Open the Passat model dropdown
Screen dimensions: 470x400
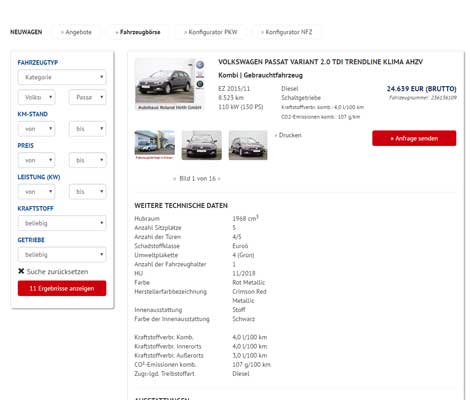coord(88,97)
